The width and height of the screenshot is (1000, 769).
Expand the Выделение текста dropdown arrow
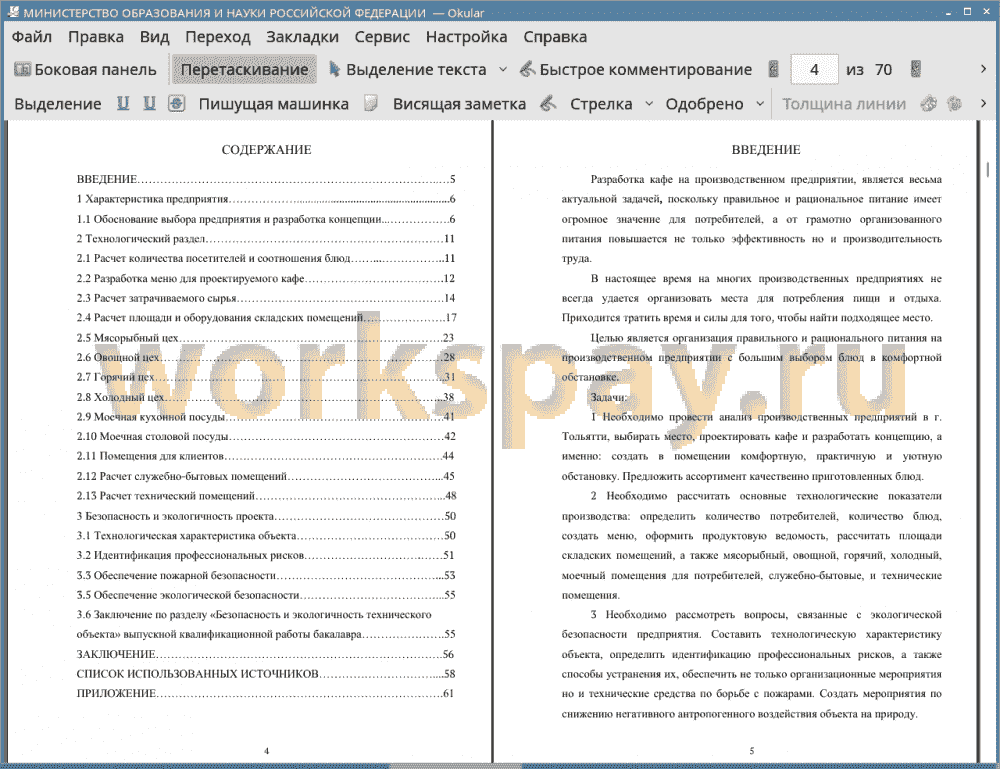click(503, 70)
